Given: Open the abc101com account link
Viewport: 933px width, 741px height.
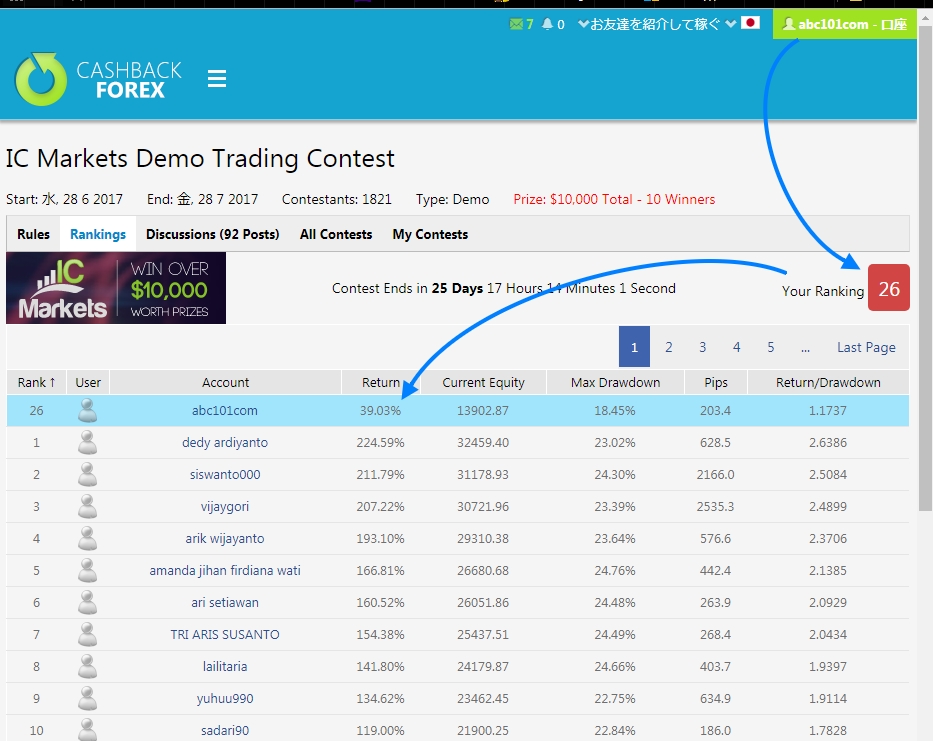Looking at the screenshot, I should click(224, 411).
